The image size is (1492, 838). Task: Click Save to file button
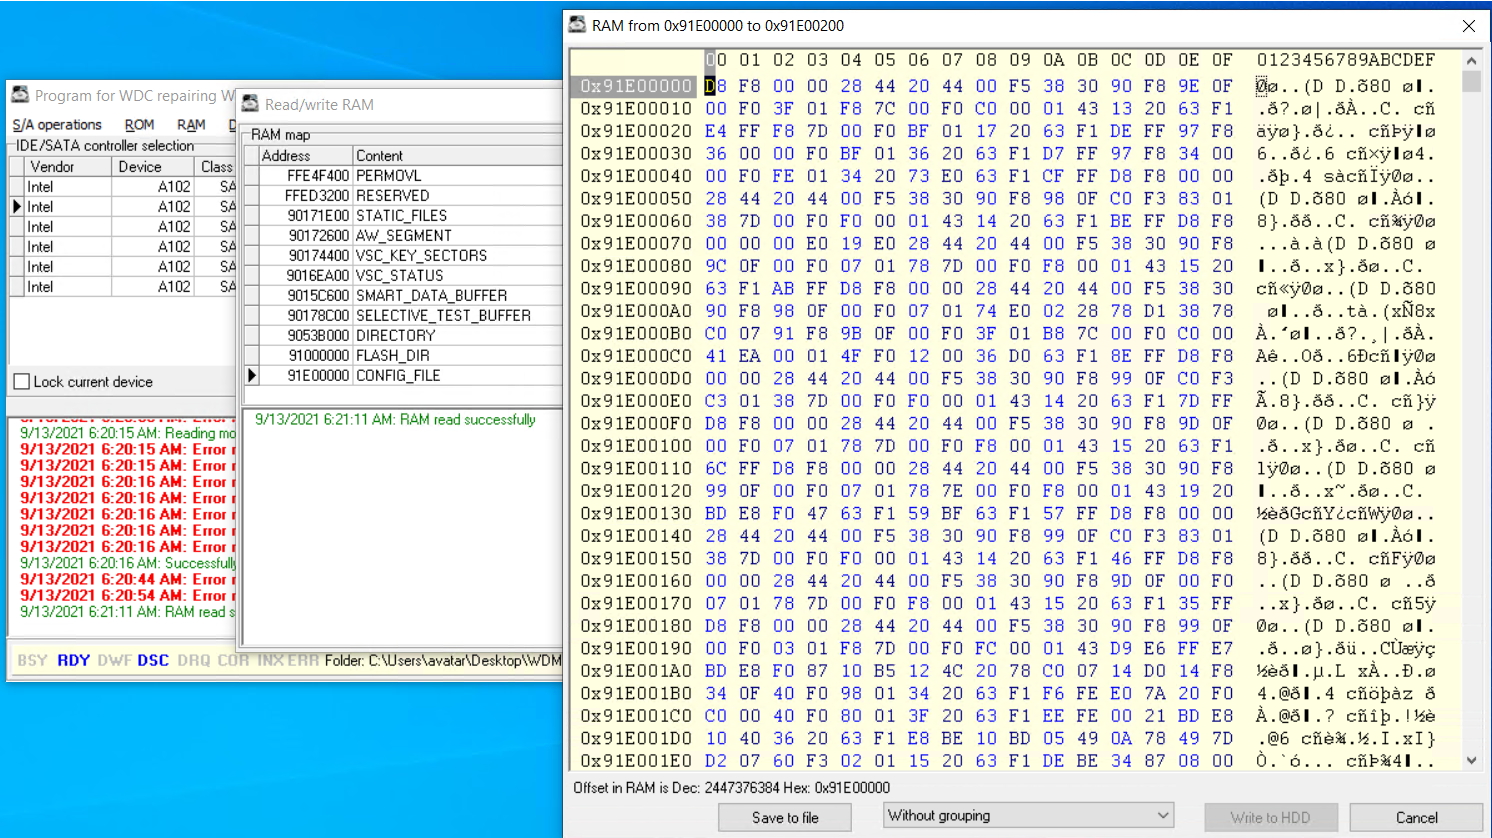[785, 817]
